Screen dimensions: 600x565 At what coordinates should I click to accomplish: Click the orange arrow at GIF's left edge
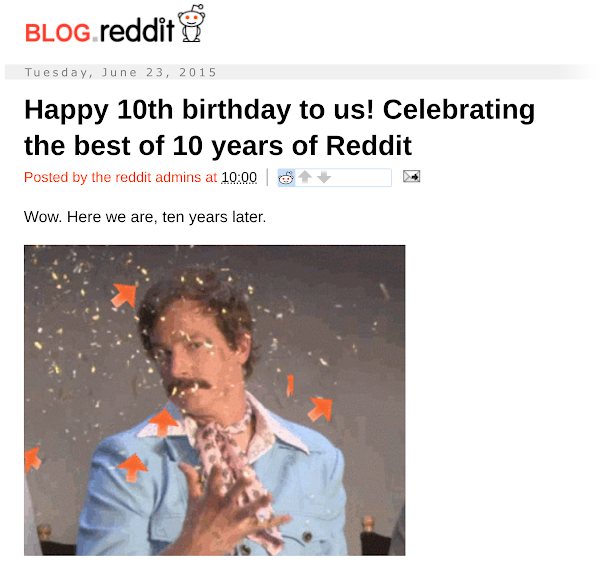point(32,459)
